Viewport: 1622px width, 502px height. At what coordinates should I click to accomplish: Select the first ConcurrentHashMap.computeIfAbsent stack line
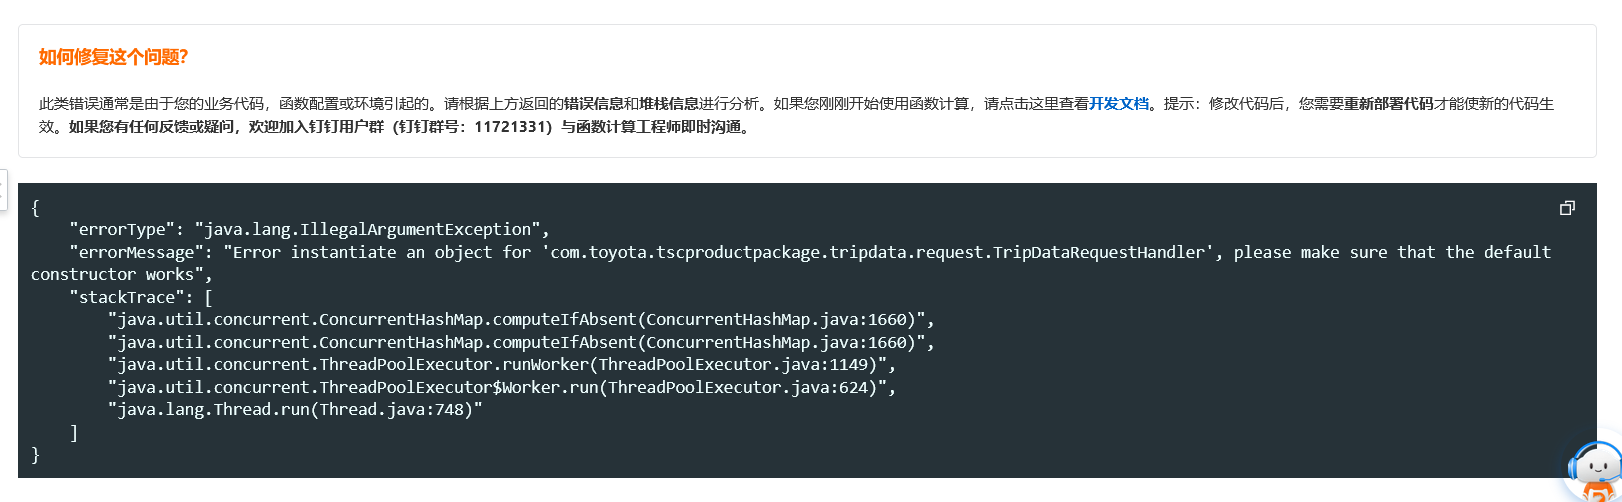tap(521, 320)
